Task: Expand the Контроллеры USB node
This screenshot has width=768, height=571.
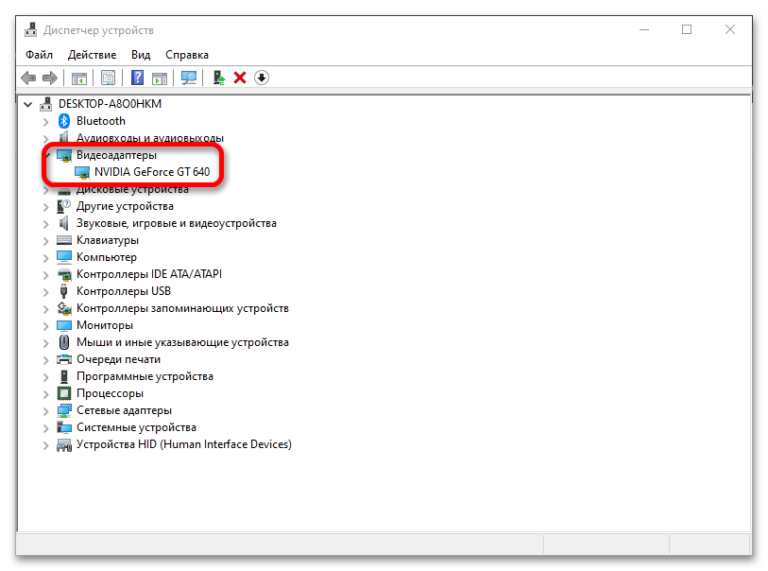Action: 46,291
